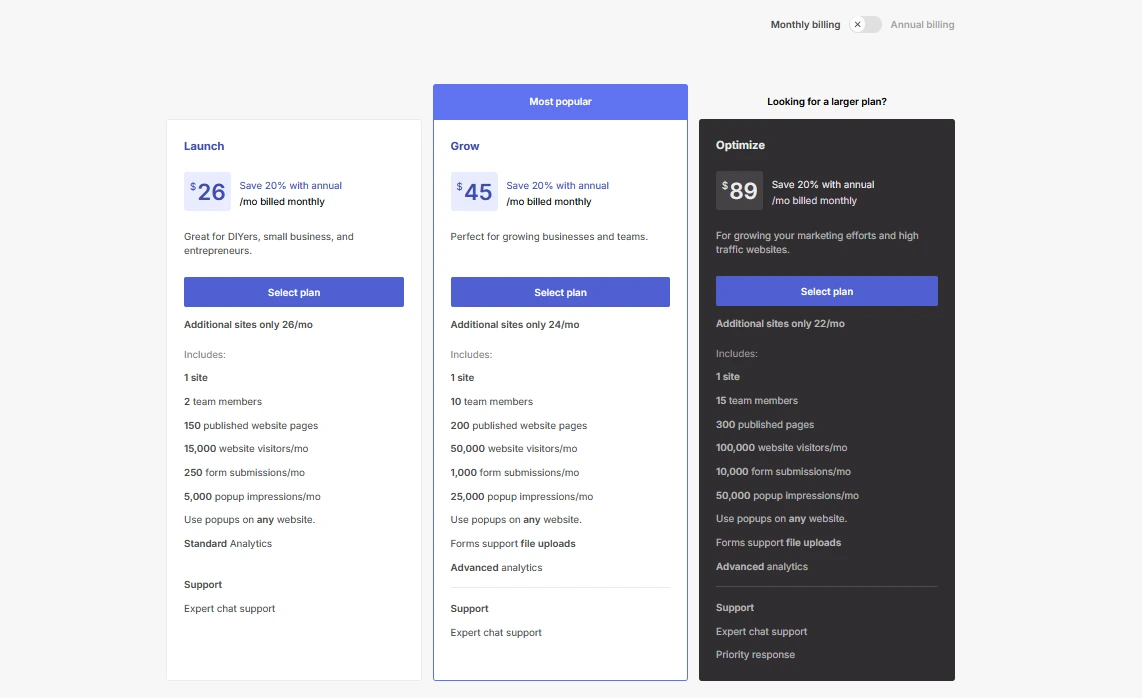This screenshot has height=698, width=1142.
Task: Toggle the monthly/annual billing switch
Action: click(865, 25)
